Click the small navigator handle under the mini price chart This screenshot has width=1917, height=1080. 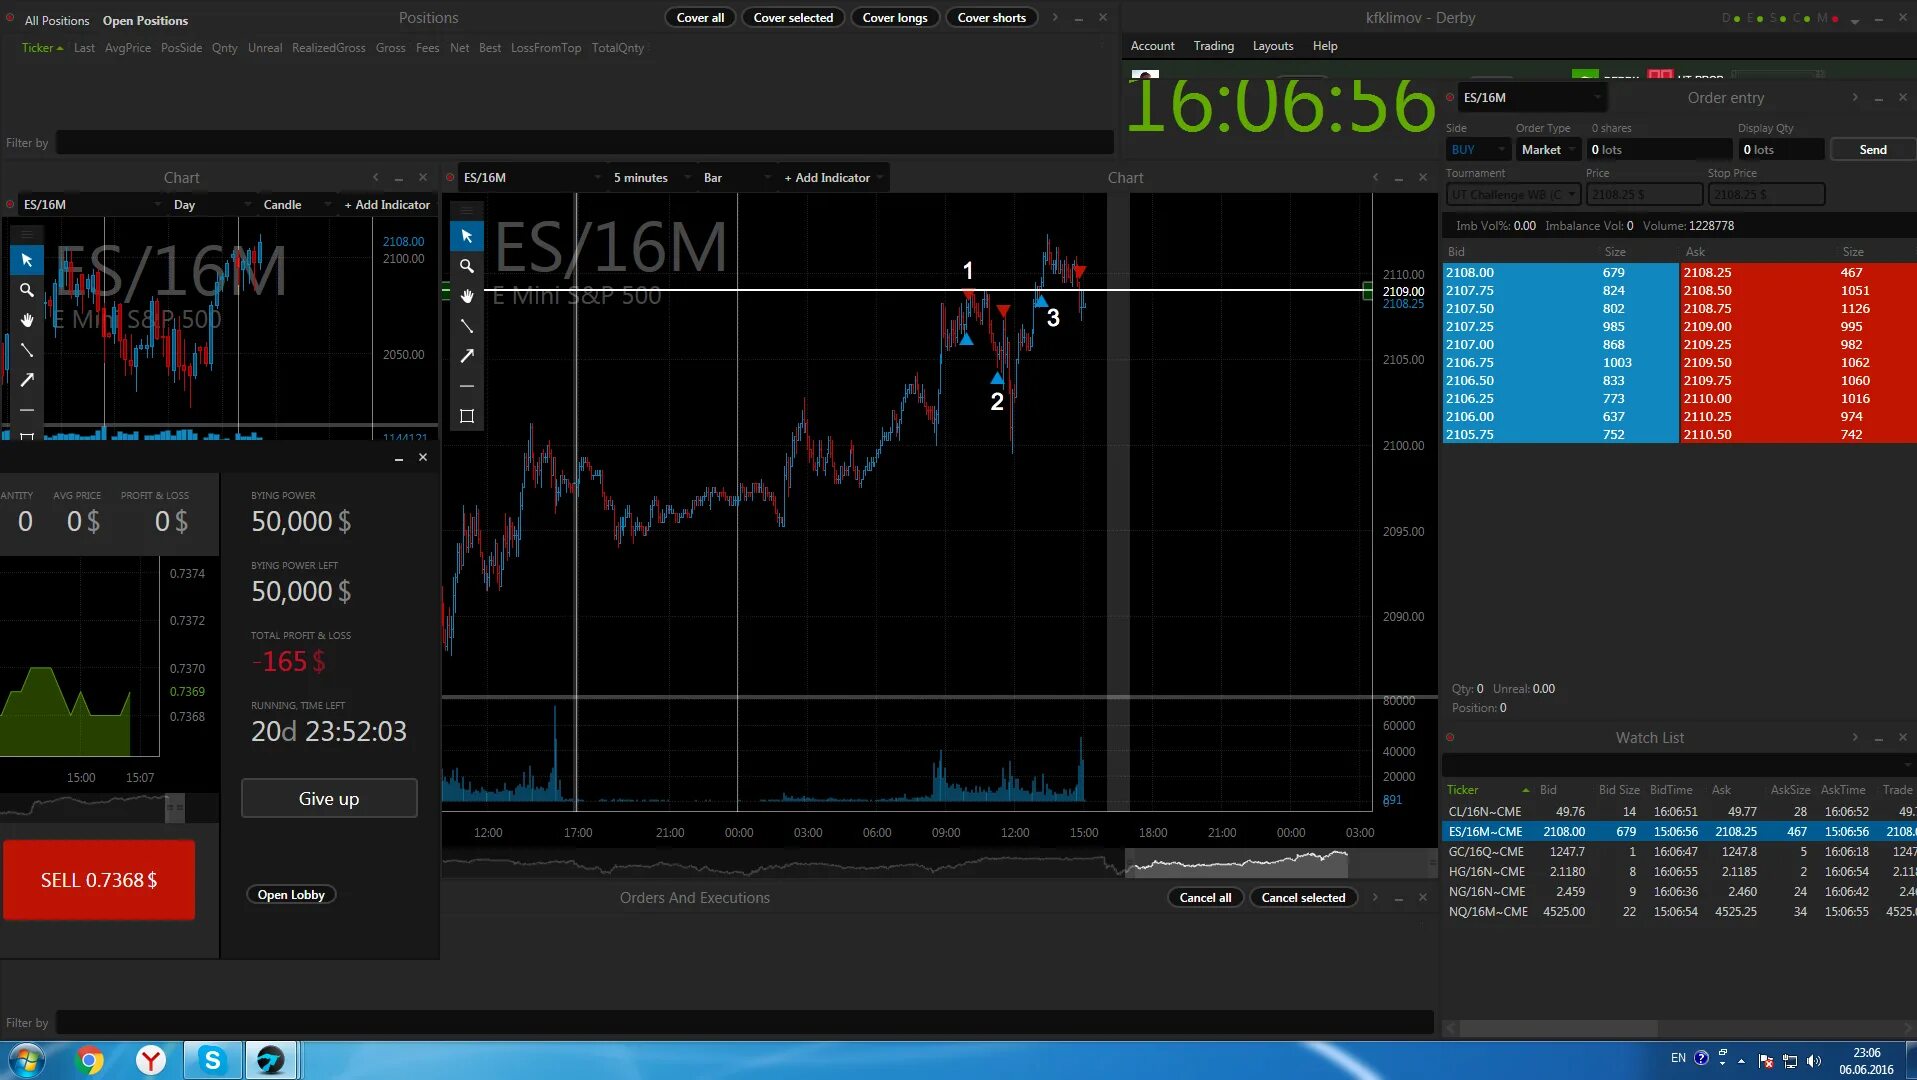click(x=174, y=806)
